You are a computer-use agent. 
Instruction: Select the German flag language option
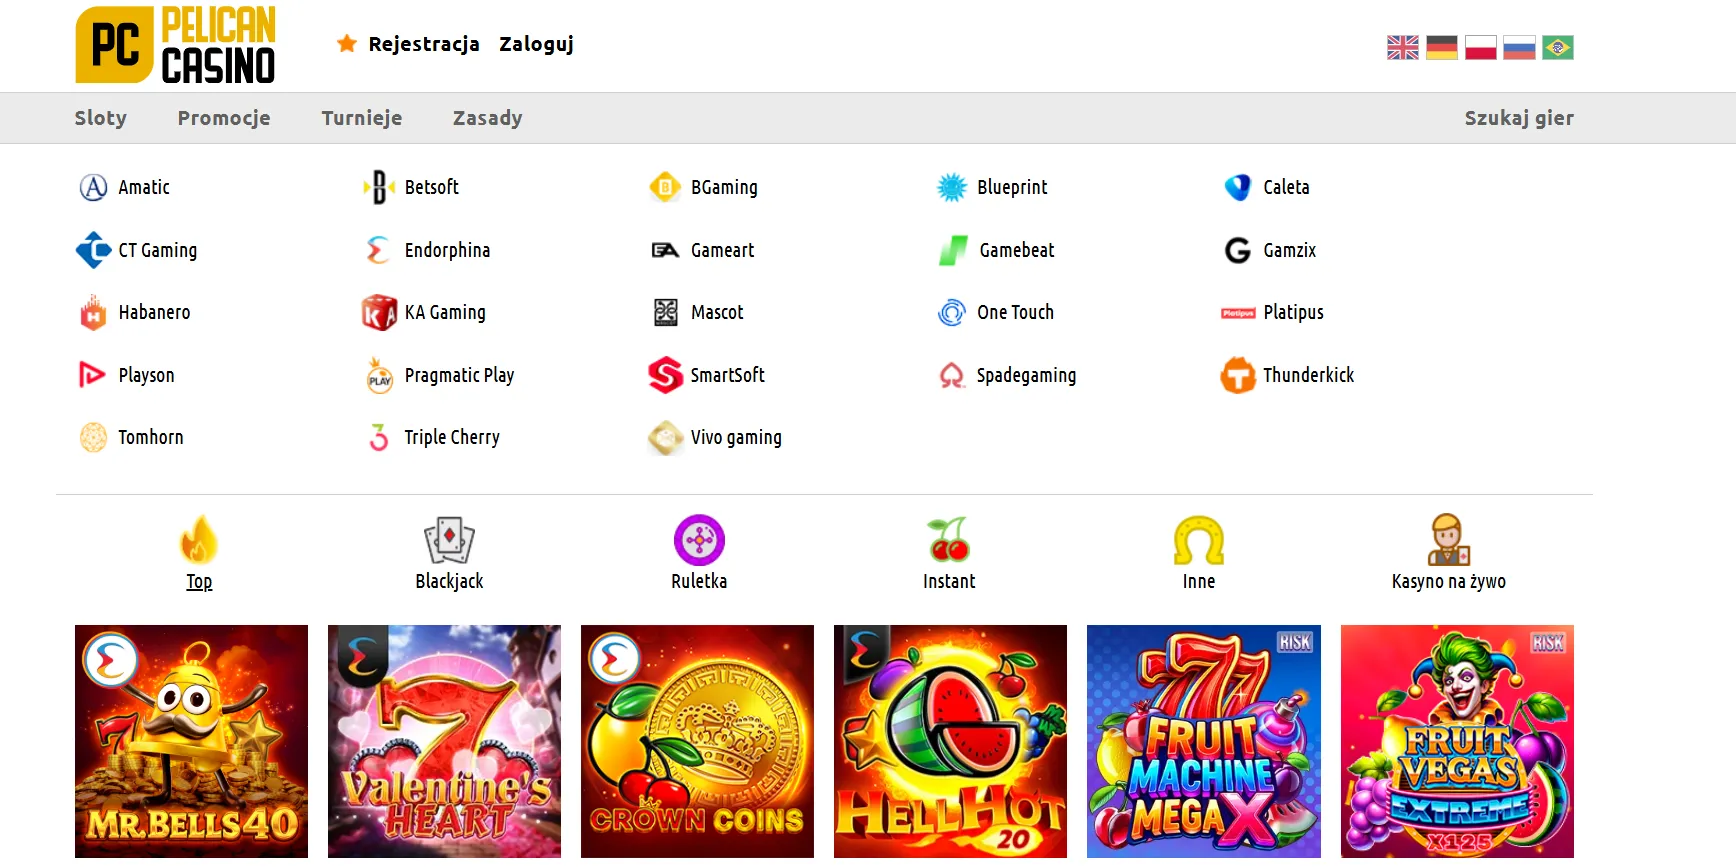click(x=1441, y=48)
